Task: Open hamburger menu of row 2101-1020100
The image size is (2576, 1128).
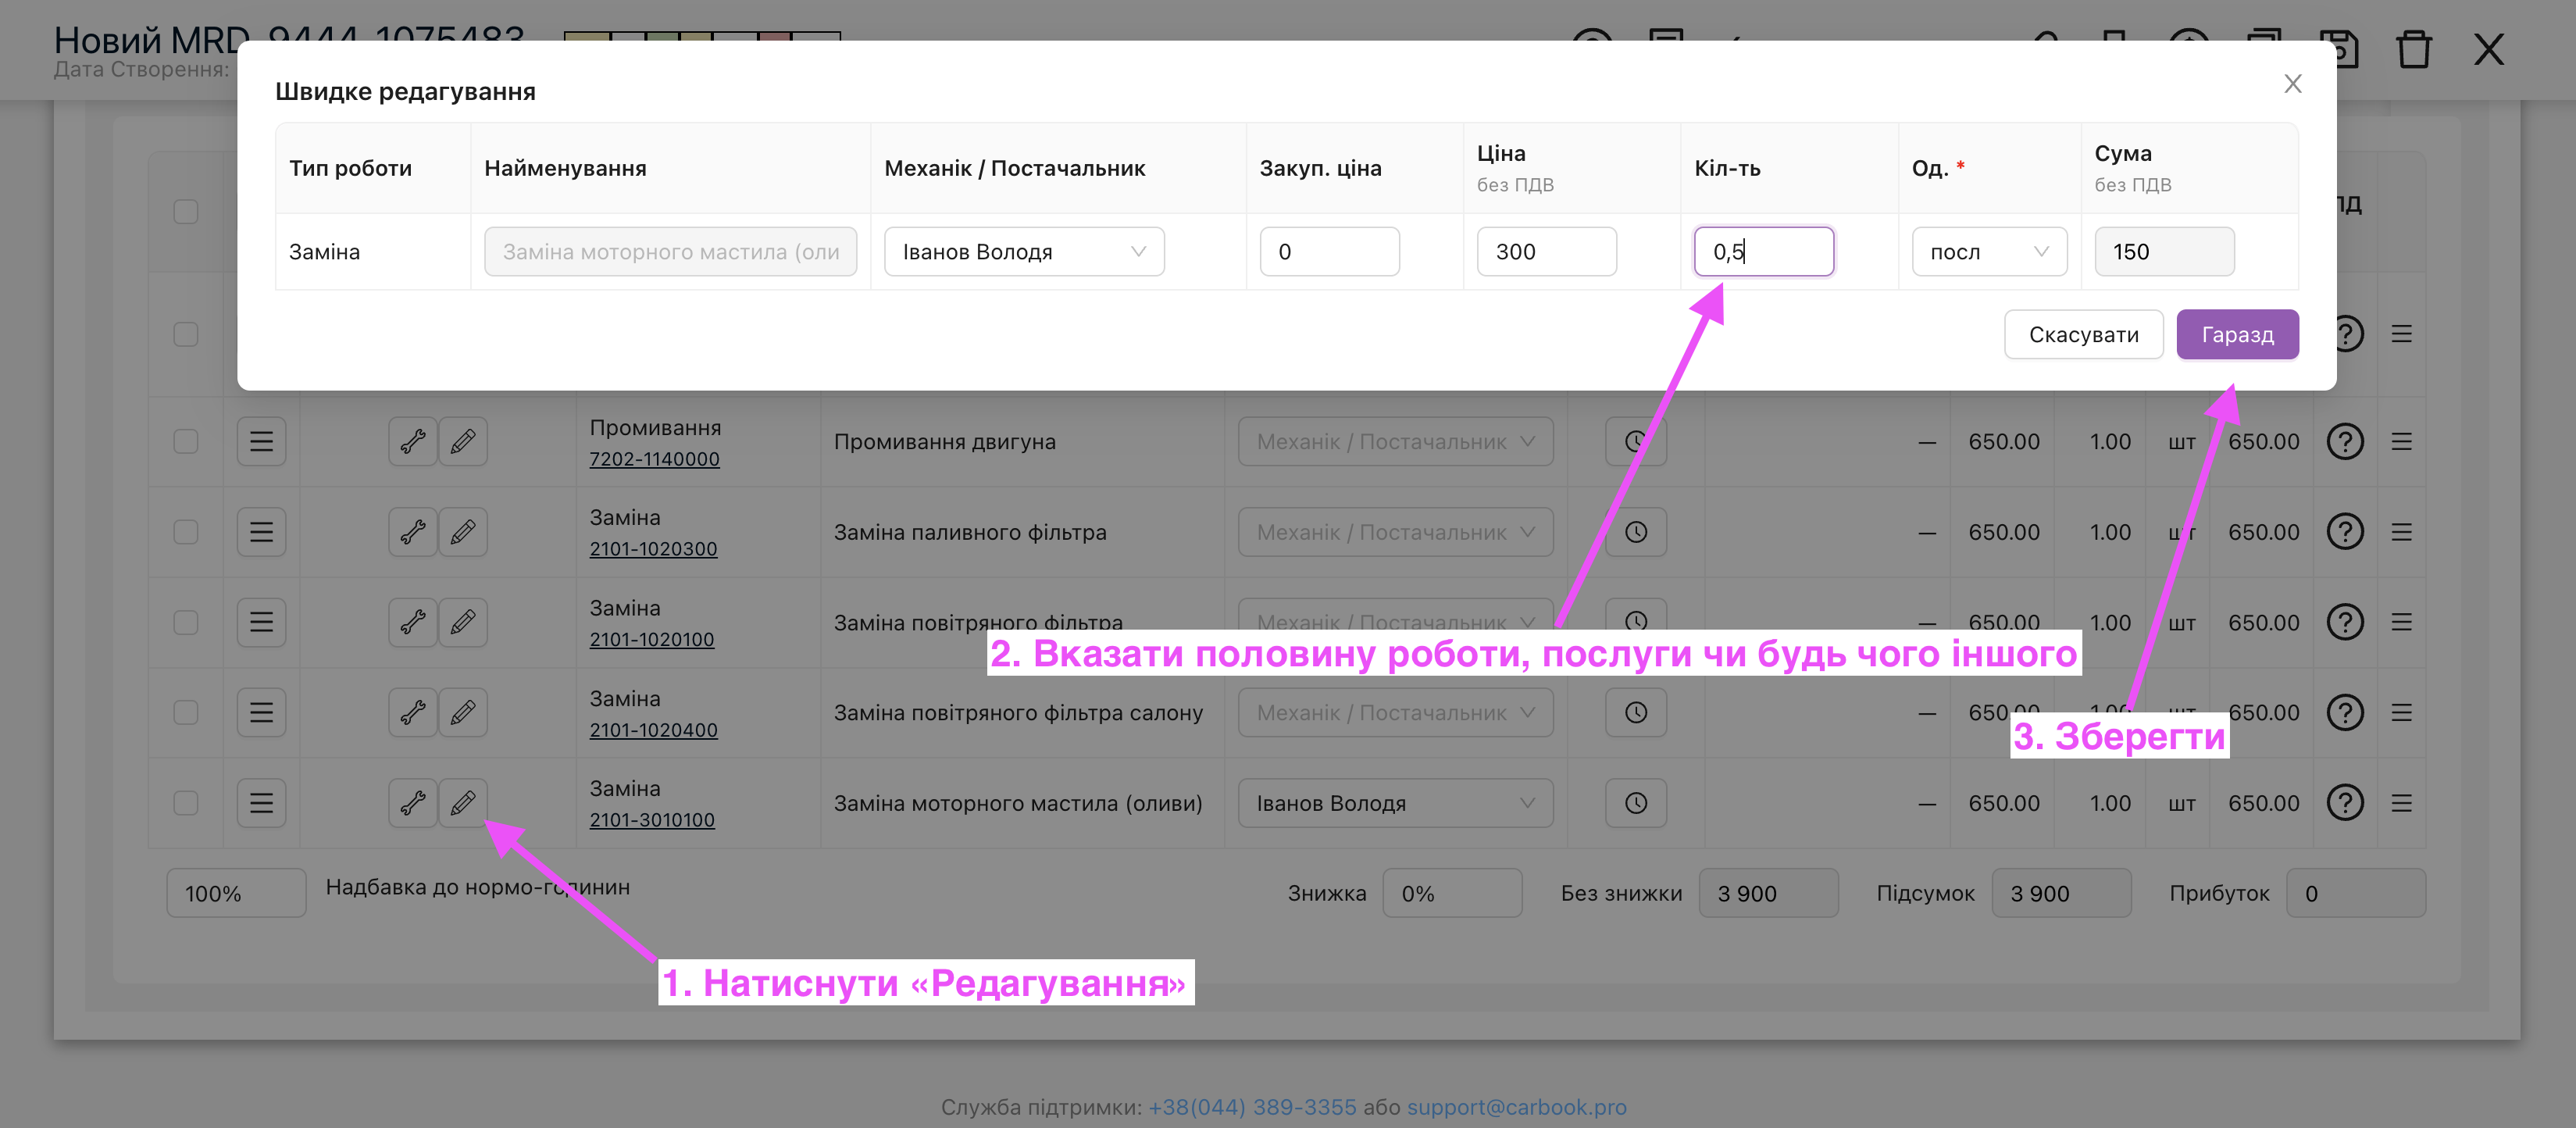Action: [x=261, y=622]
